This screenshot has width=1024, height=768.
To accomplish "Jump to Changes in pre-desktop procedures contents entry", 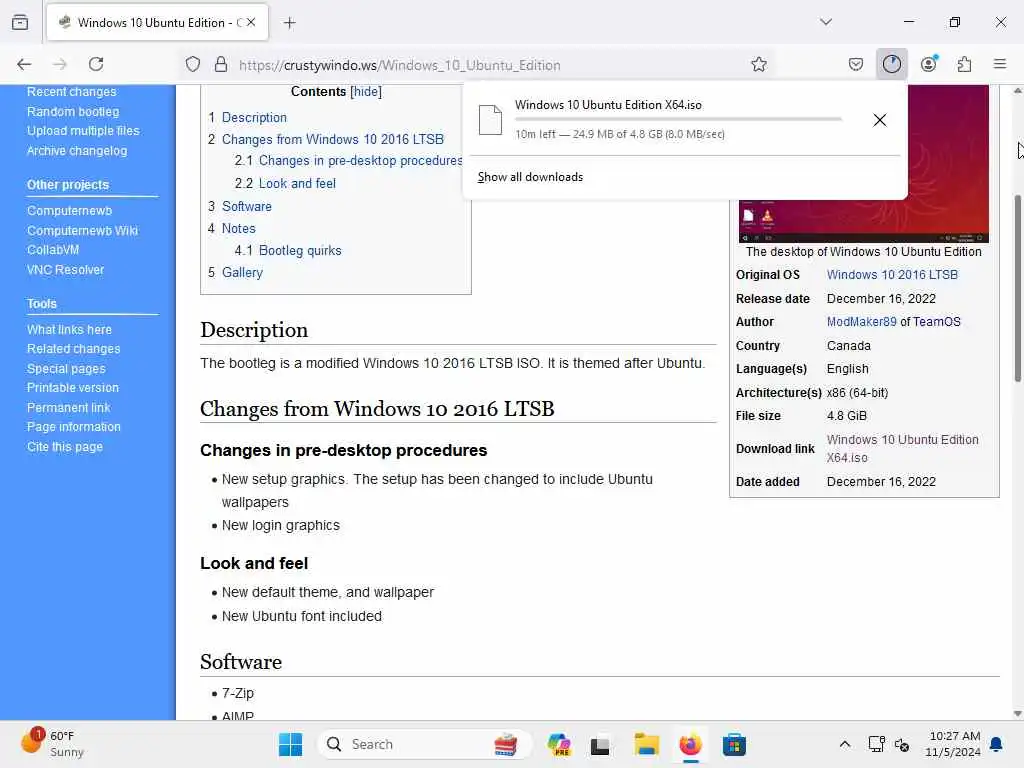I will tap(360, 161).
